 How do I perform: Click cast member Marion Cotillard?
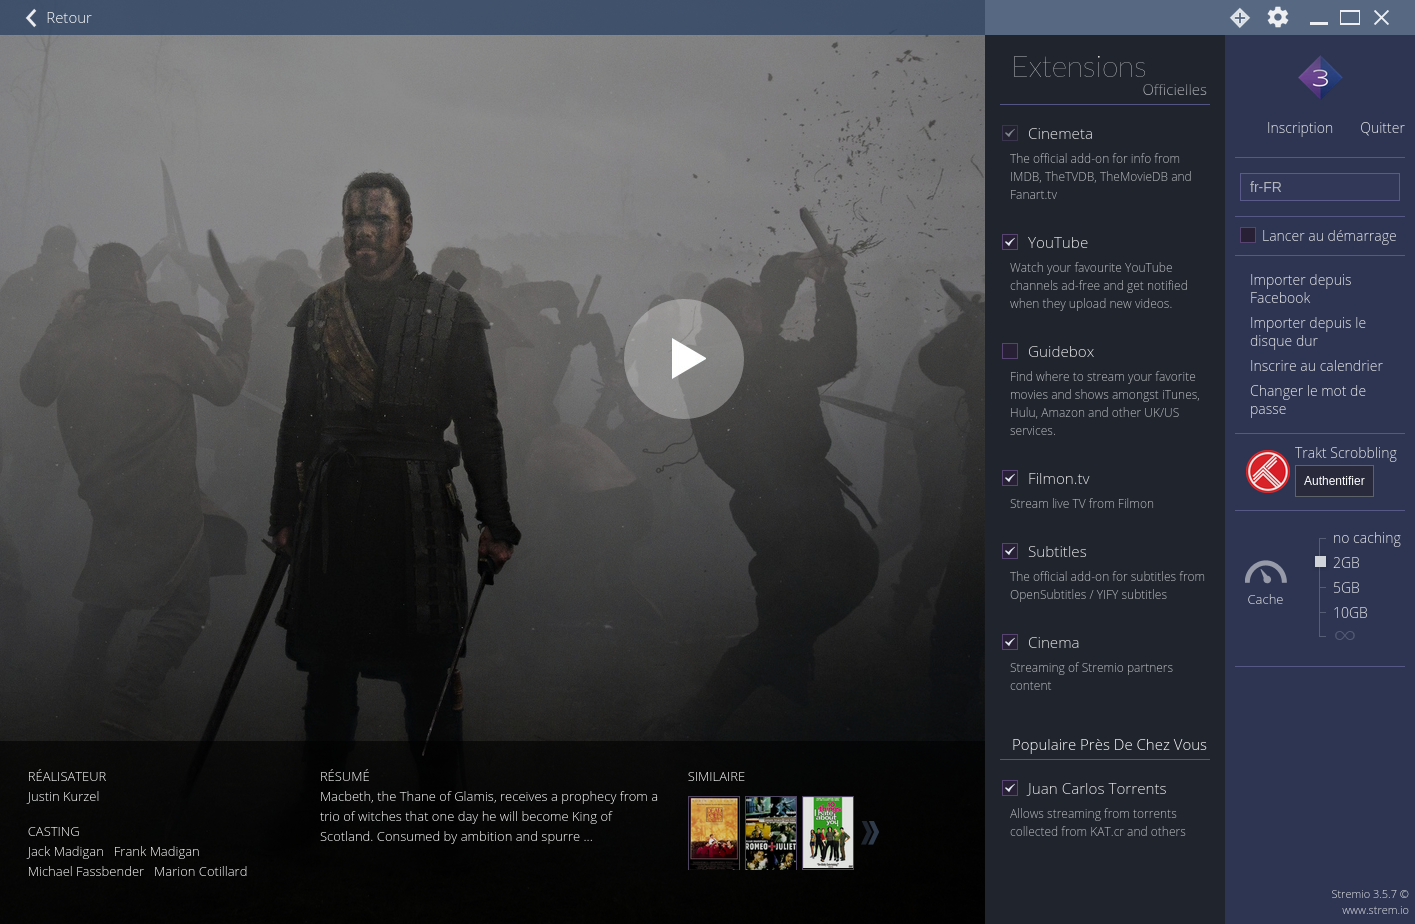200,872
